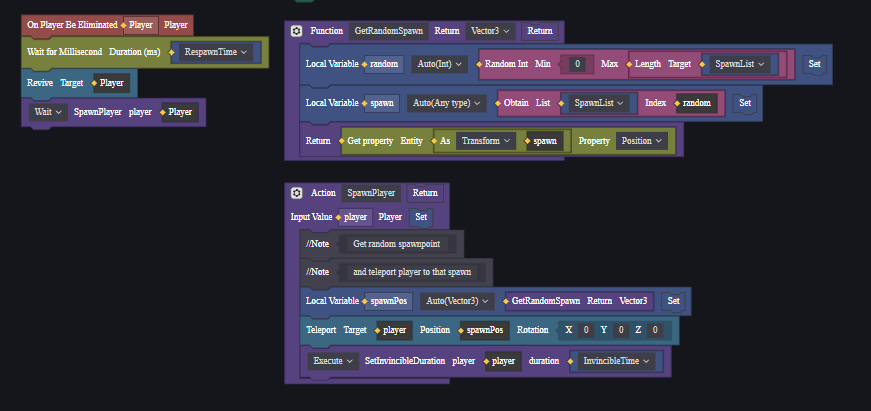Edit local variable name 'random'
Image resolution: width=871 pixels, height=411 pixels.
click(x=384, y=64)
